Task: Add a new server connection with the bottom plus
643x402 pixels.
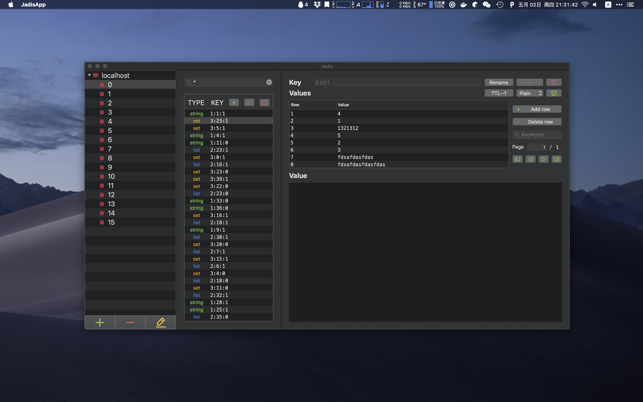Action: coord(100,323)
